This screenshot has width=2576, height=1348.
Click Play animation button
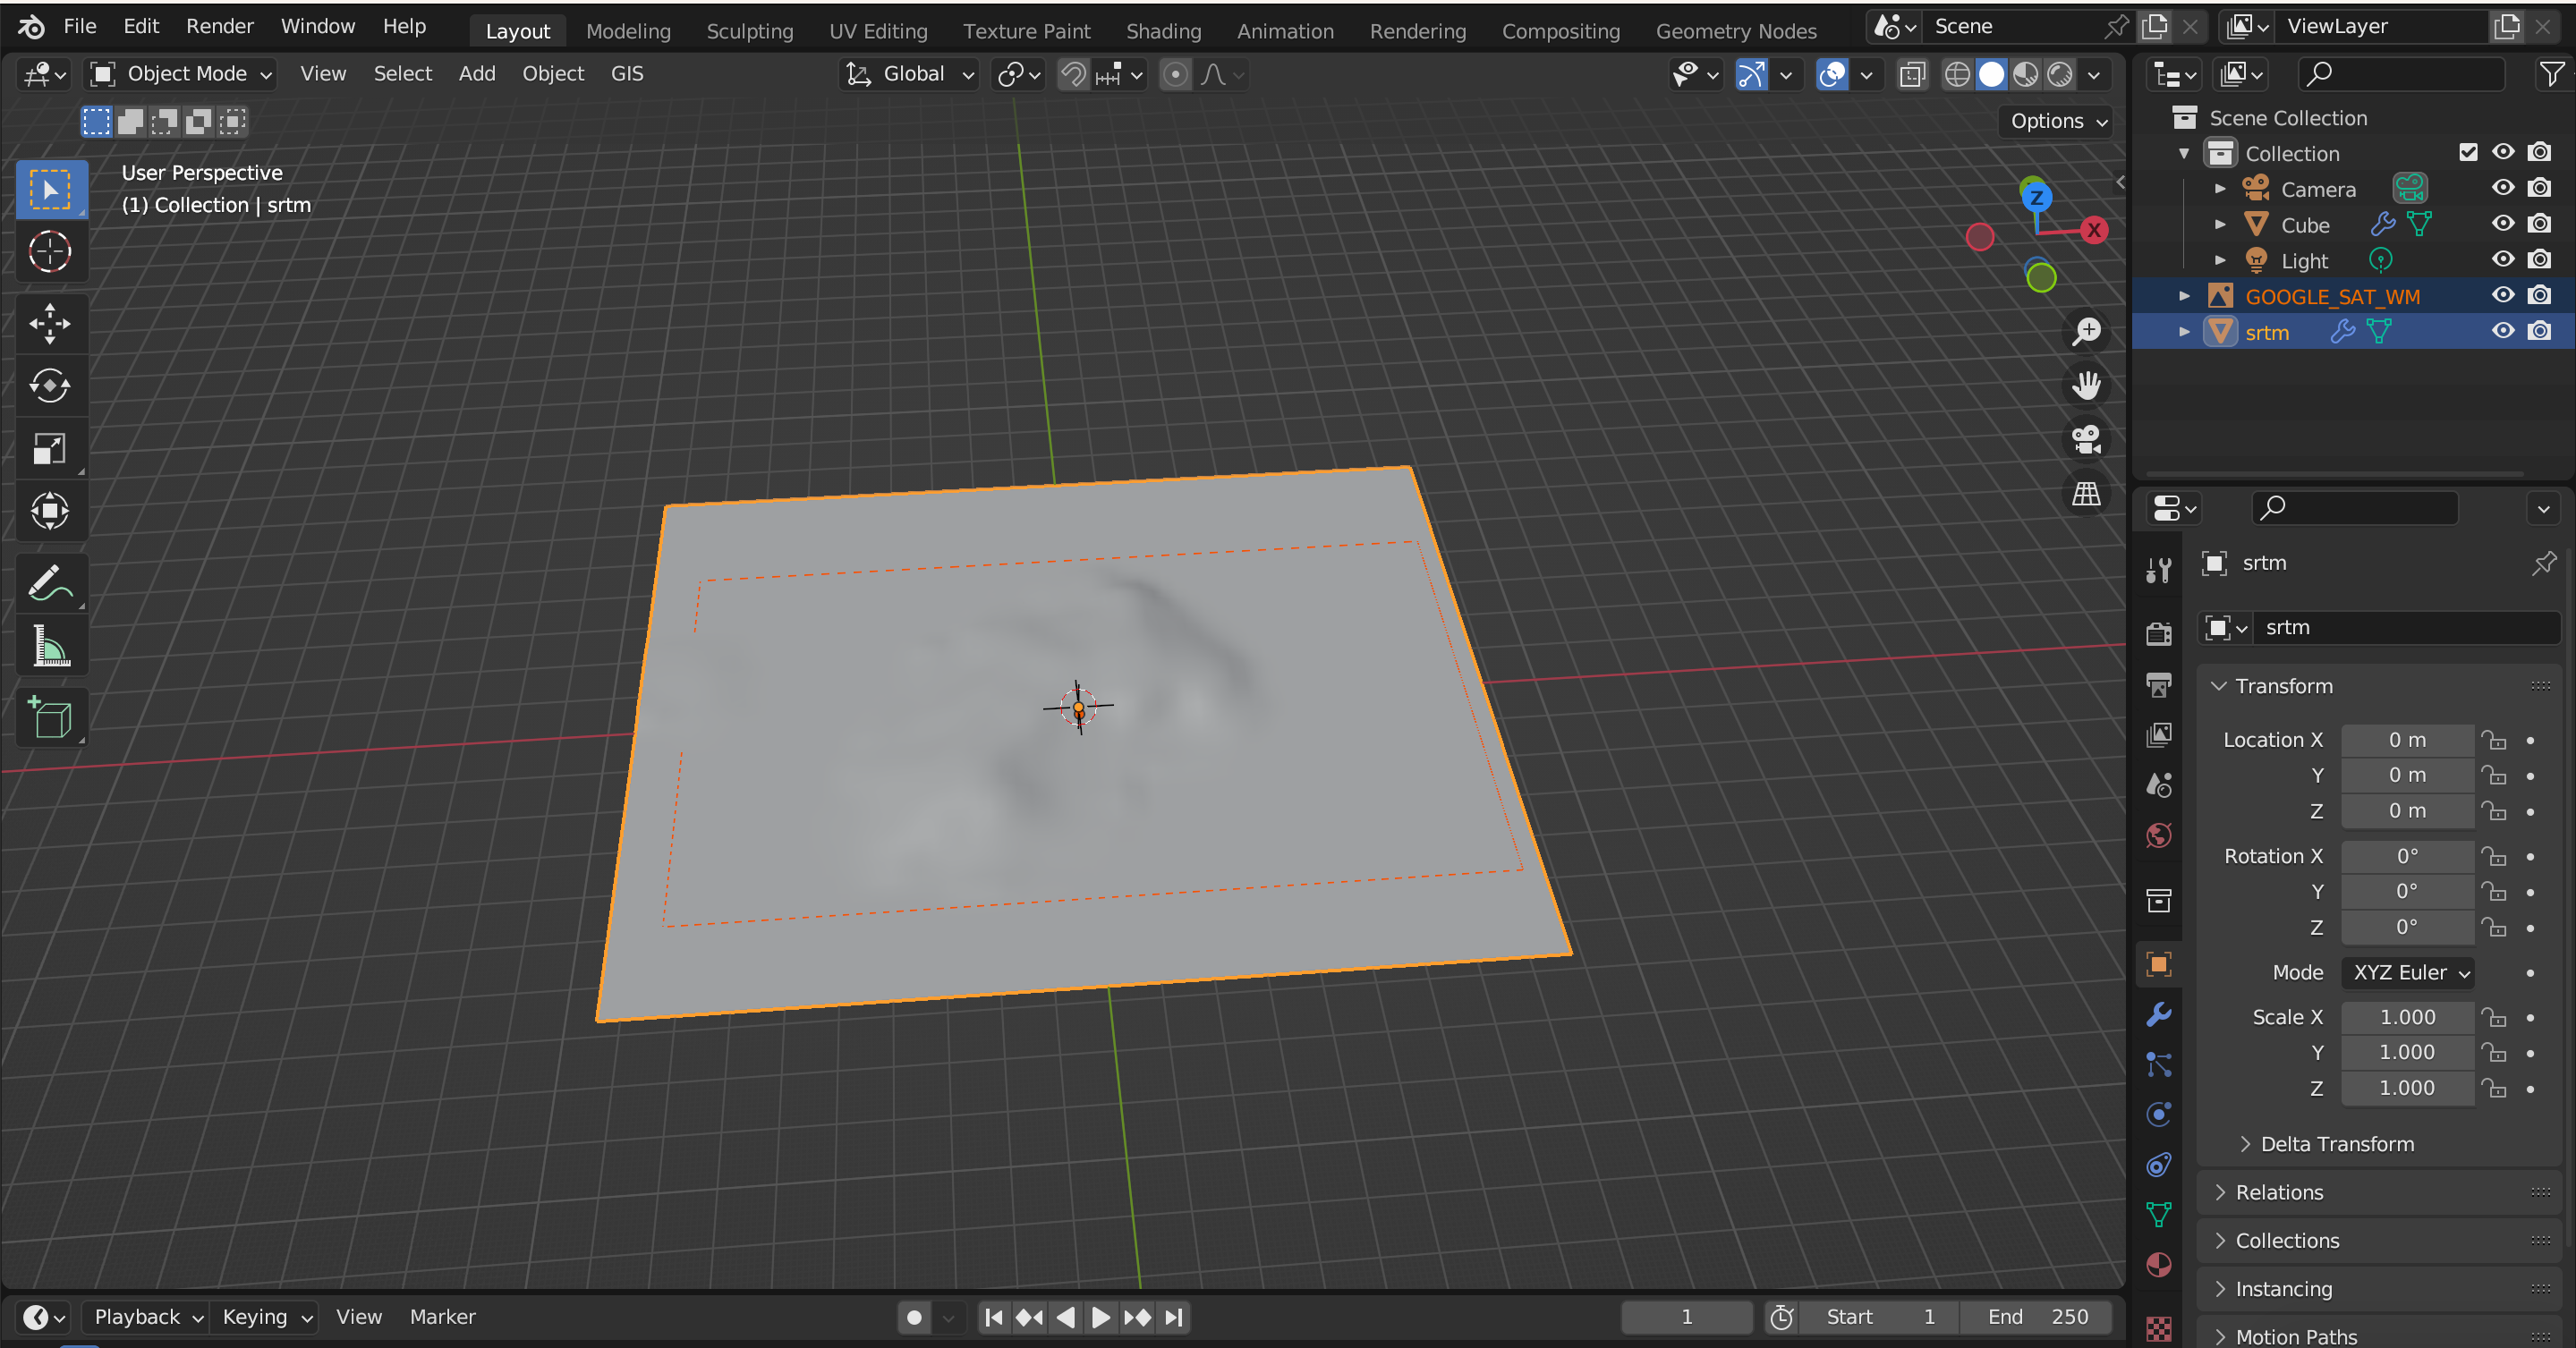point(1100,1318)
